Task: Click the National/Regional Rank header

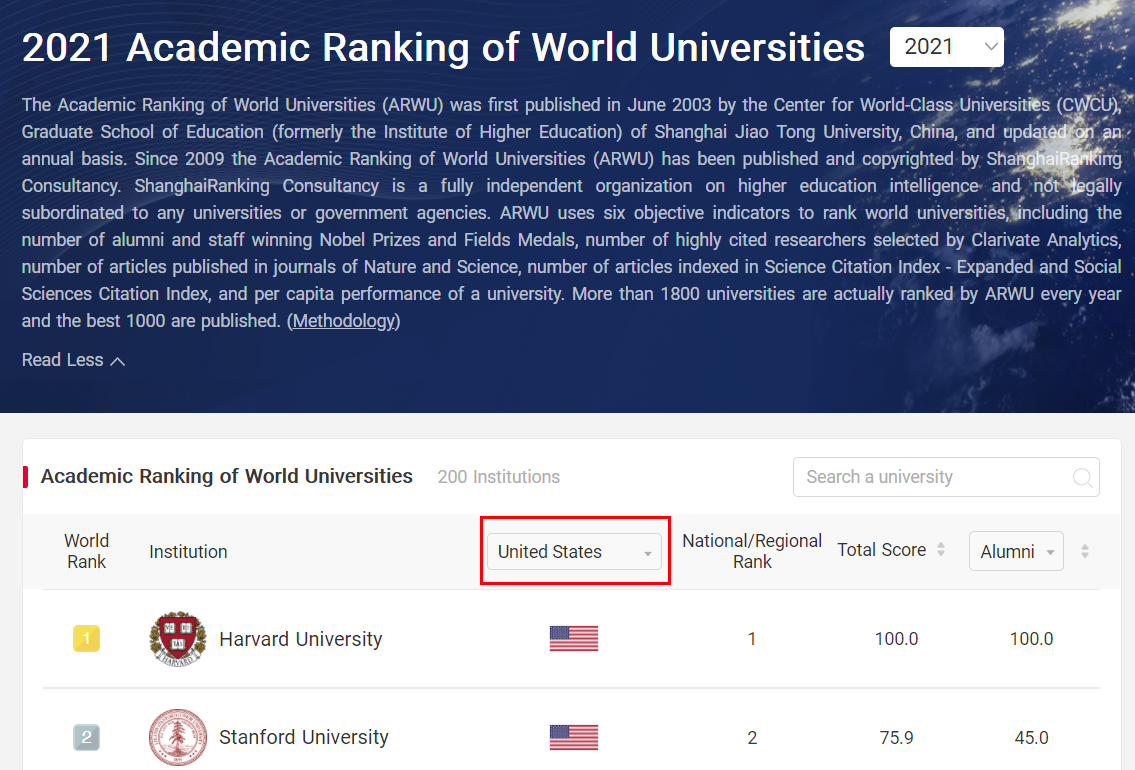Action: tap(752, 551)
